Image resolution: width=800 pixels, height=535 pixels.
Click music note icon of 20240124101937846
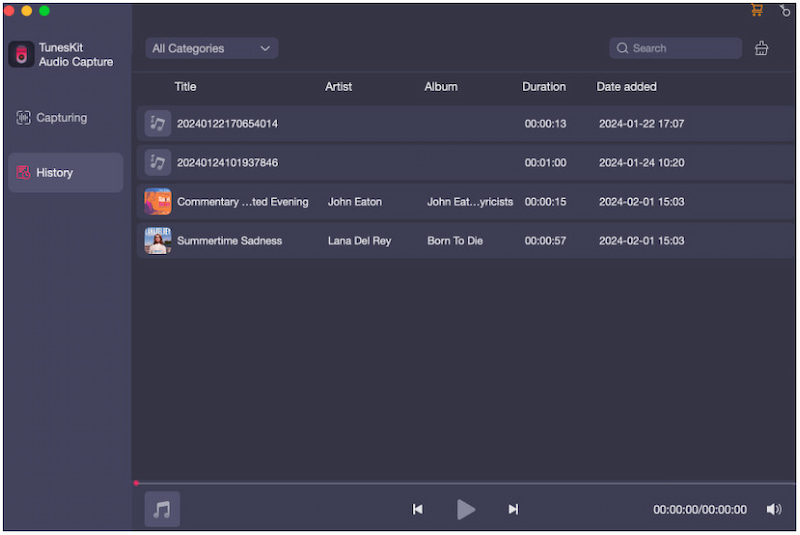(x=158, y=163)
